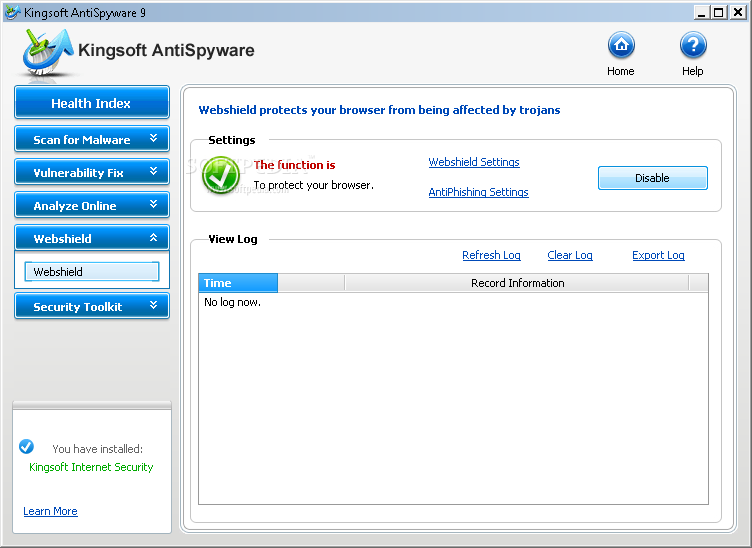
Task: Select the Webshield sub-item in sidebar
Action: point(92,271)
